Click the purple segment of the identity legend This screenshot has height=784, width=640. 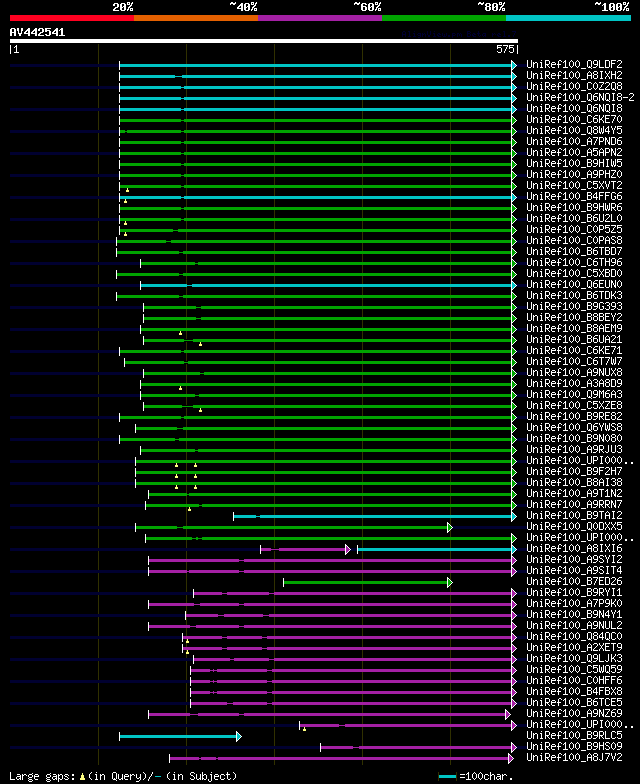[x=320, y=18]
